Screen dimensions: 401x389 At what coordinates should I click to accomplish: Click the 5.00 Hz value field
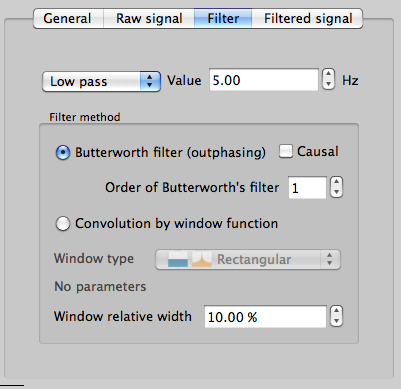264,80
